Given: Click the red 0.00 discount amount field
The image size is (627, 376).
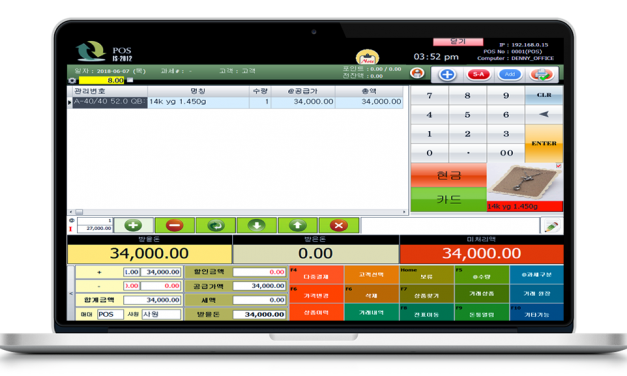Looking at the screenshot, I should point(260,272).
